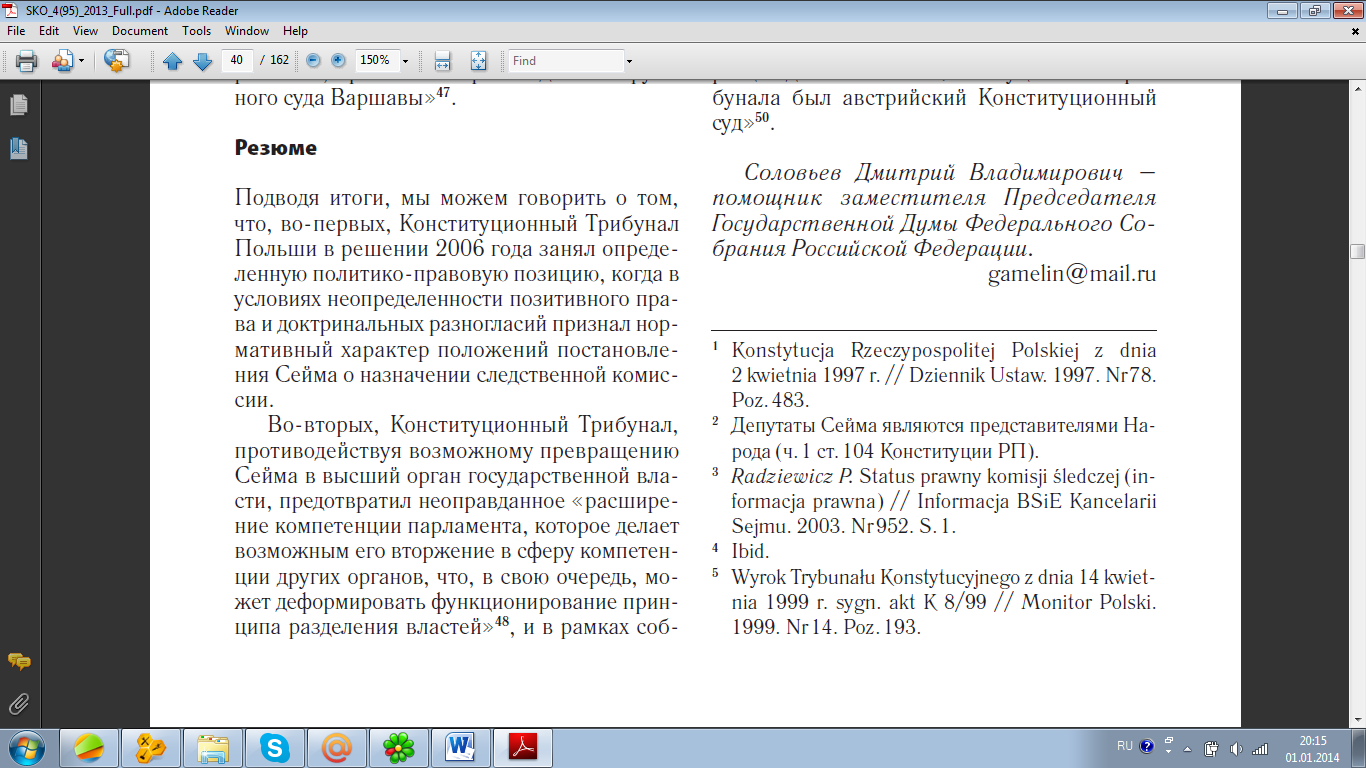Click the network signal tray icon

point(1259,748)
